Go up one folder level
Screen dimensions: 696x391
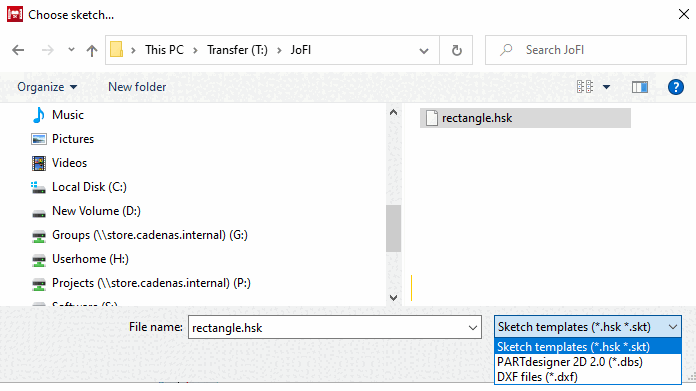[92, 50]
